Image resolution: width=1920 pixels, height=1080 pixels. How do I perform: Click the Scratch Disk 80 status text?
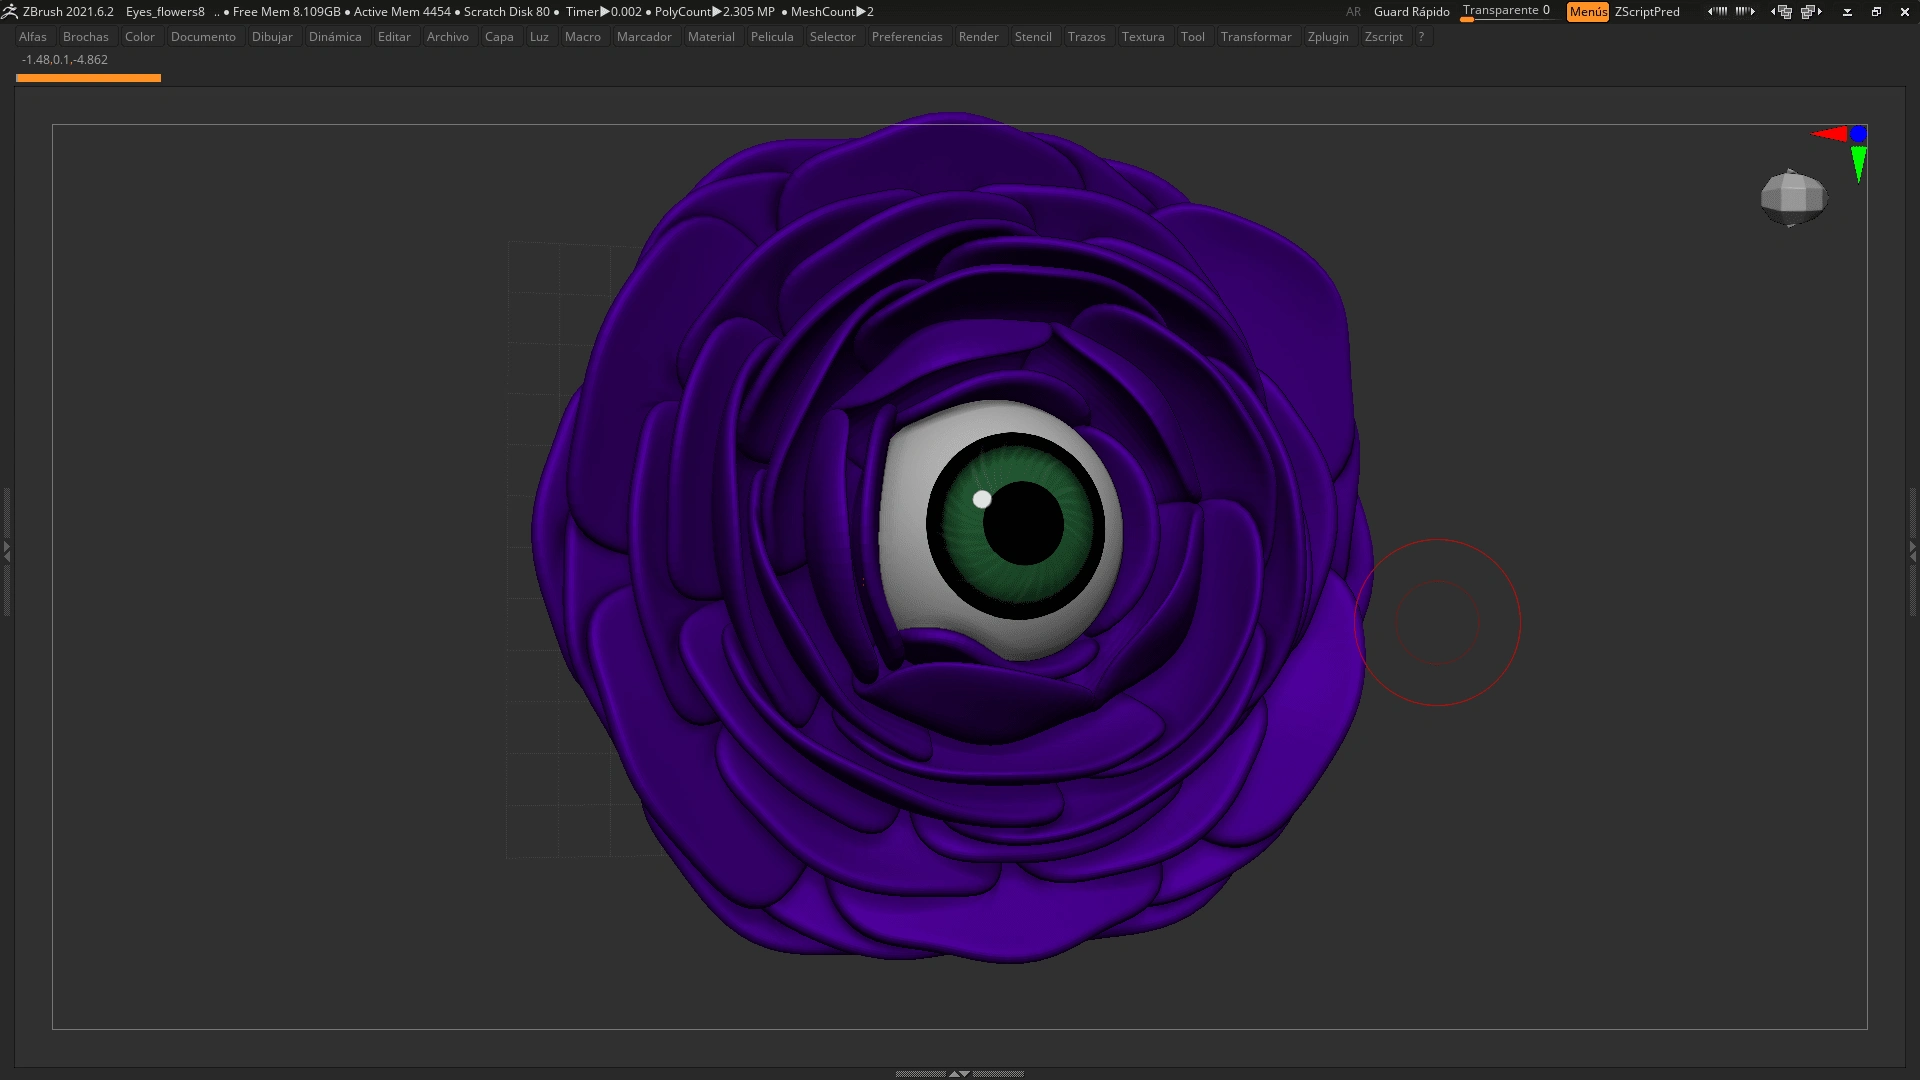coord(507,12)
